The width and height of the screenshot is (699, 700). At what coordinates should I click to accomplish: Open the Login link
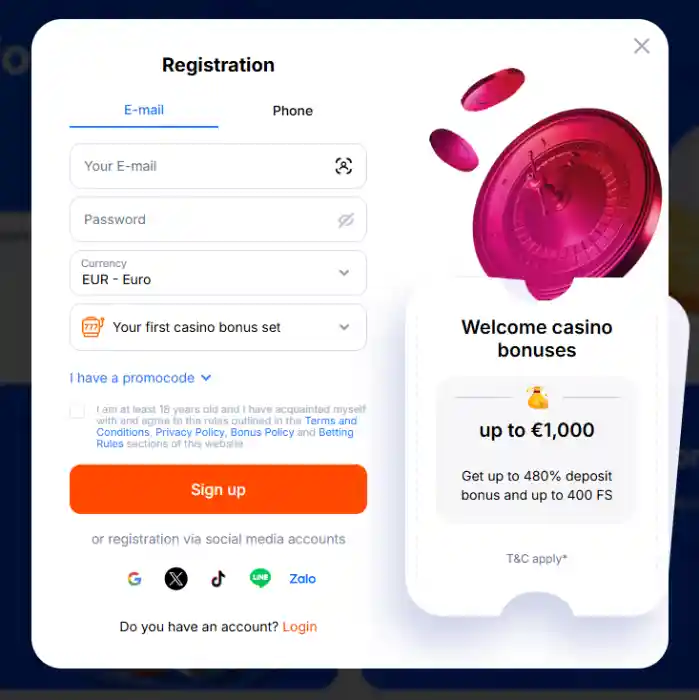pyautogui.click(x=300, y=627)
